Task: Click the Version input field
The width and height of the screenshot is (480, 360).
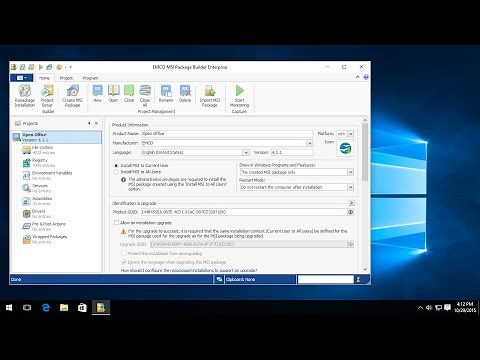Action: pyautogui.click(x=292, y=152)
